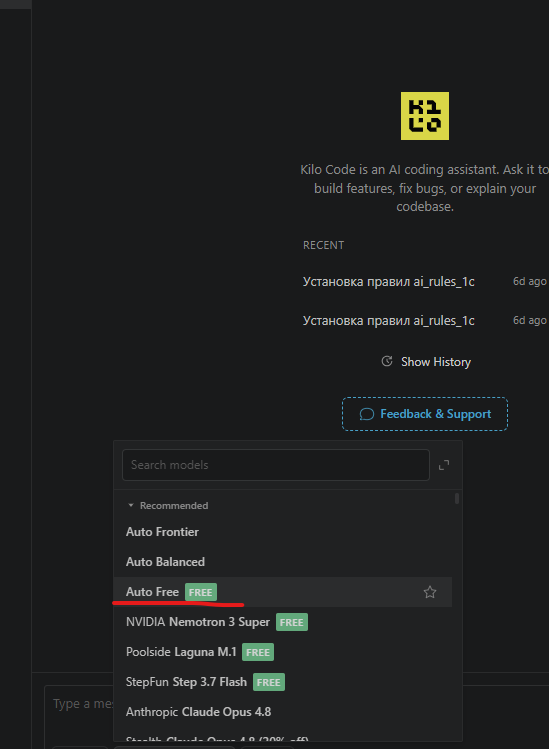Click the model list scrollbar thumb

[x=457, y=499]
